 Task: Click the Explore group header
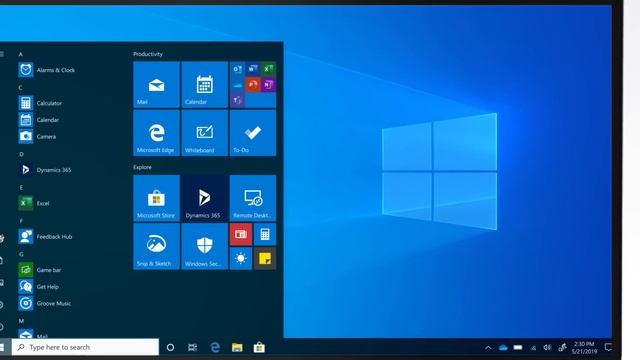pos(142,167)
